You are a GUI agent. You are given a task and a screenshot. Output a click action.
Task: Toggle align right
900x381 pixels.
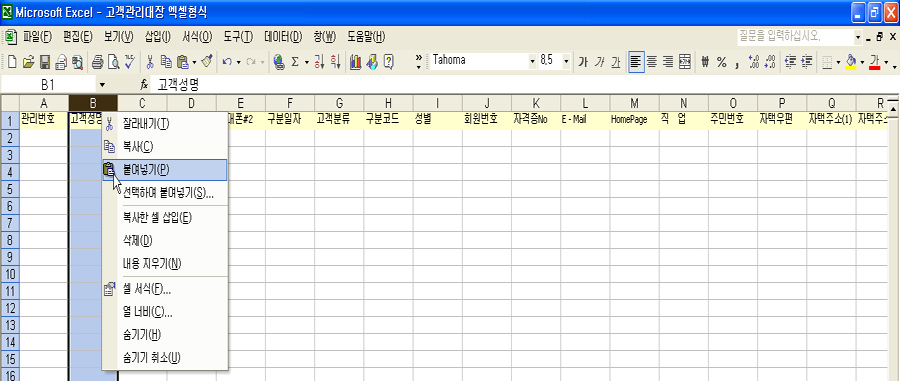(x=668, y=61)
